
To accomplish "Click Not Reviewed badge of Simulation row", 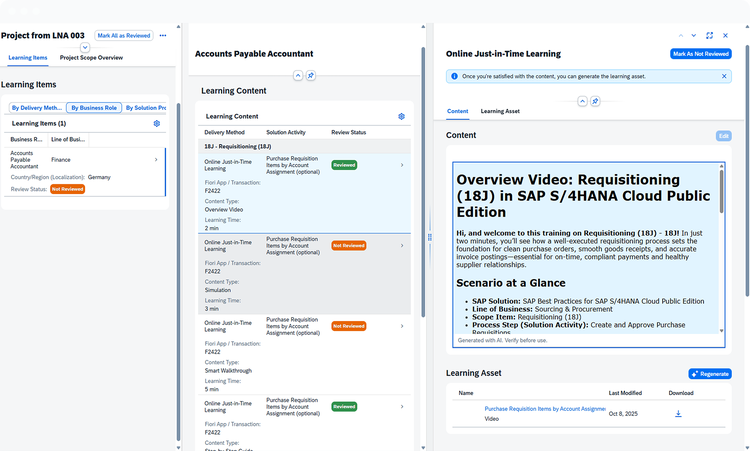I will tap(349, 245).
